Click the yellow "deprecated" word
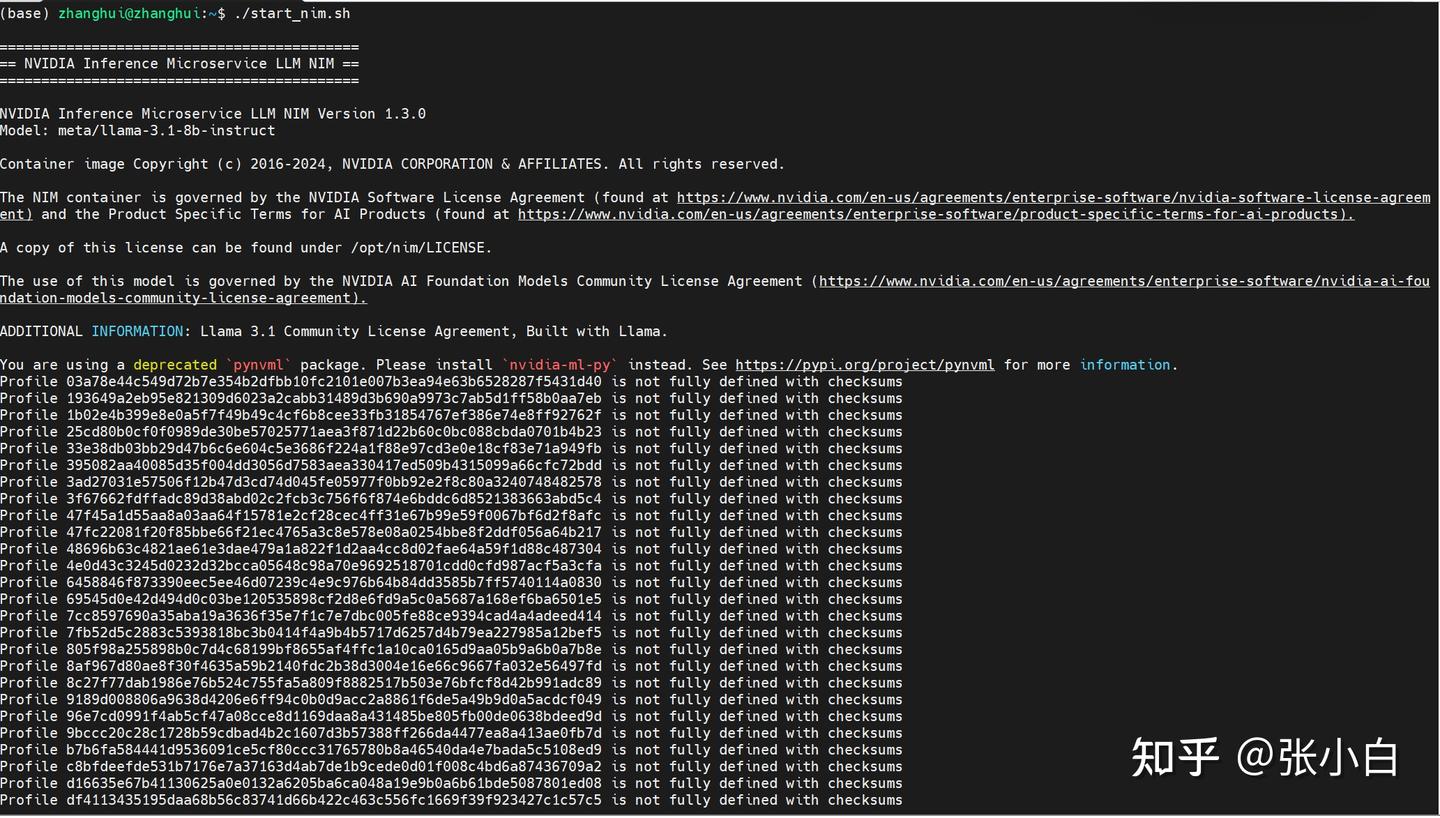The width and height of the screenshot is (1440, 818). (175, 365)
